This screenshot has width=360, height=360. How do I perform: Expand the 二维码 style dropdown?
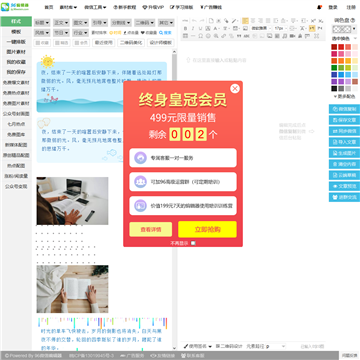[145, 23]
